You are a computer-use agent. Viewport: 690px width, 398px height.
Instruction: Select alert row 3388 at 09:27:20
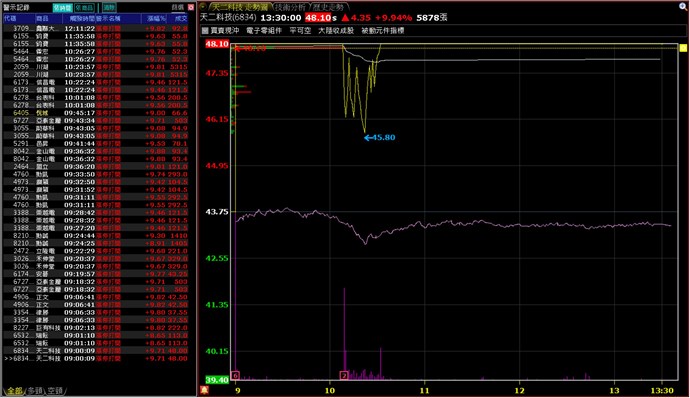pos(95,228)
